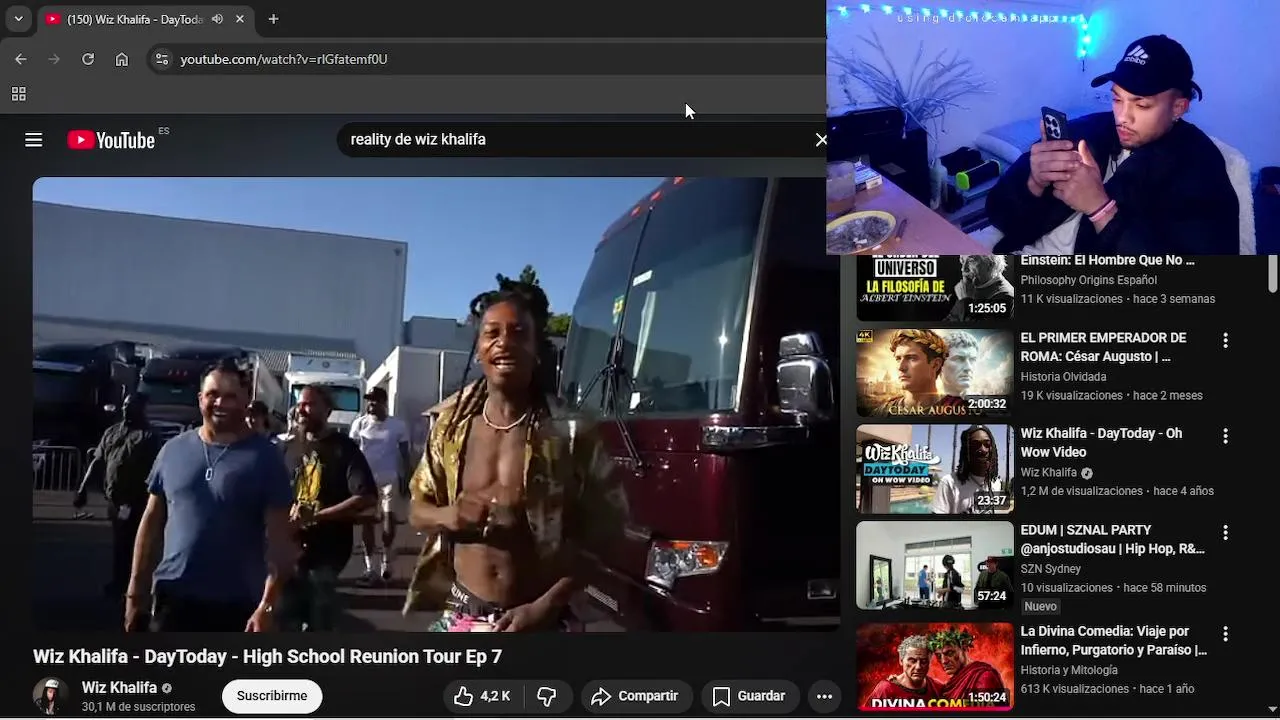Mute the tab audio speaker icon
This screenshot has width=1280, height=720.
coord(217,19)
